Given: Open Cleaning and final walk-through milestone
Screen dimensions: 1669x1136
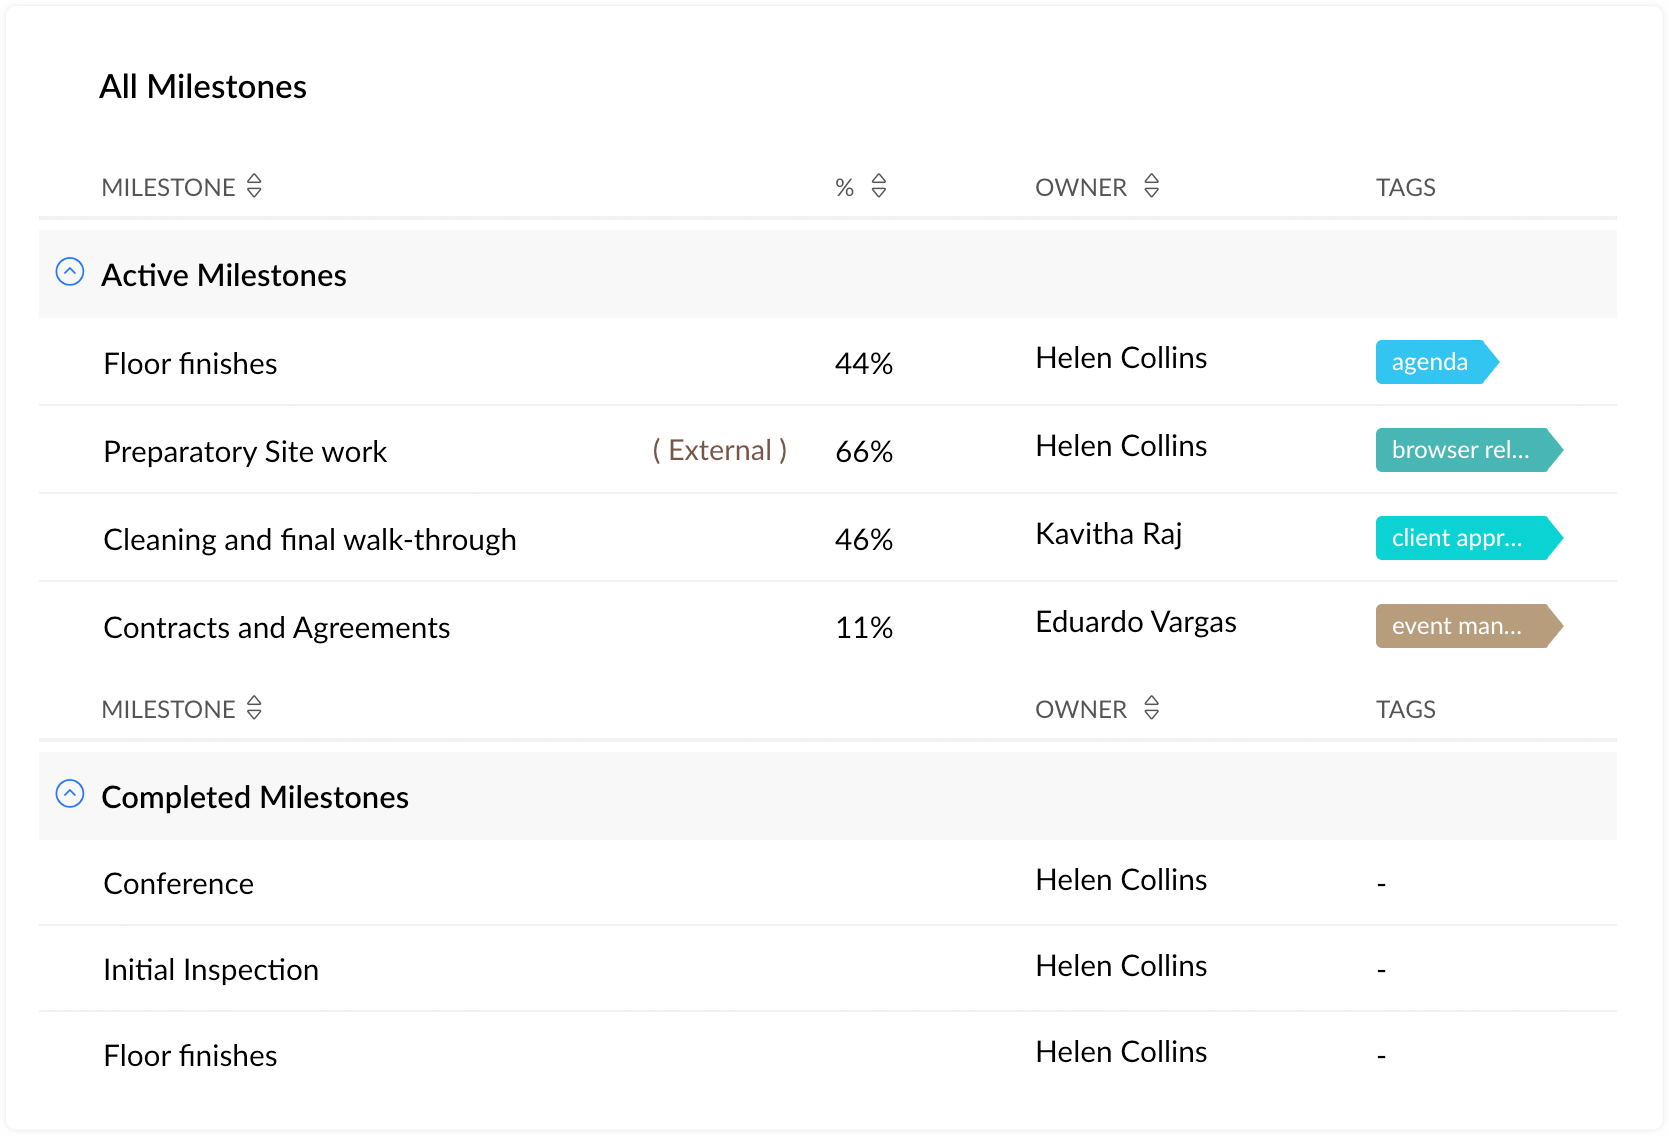Looking at the screenshot, I should click(x=310, y=540).
